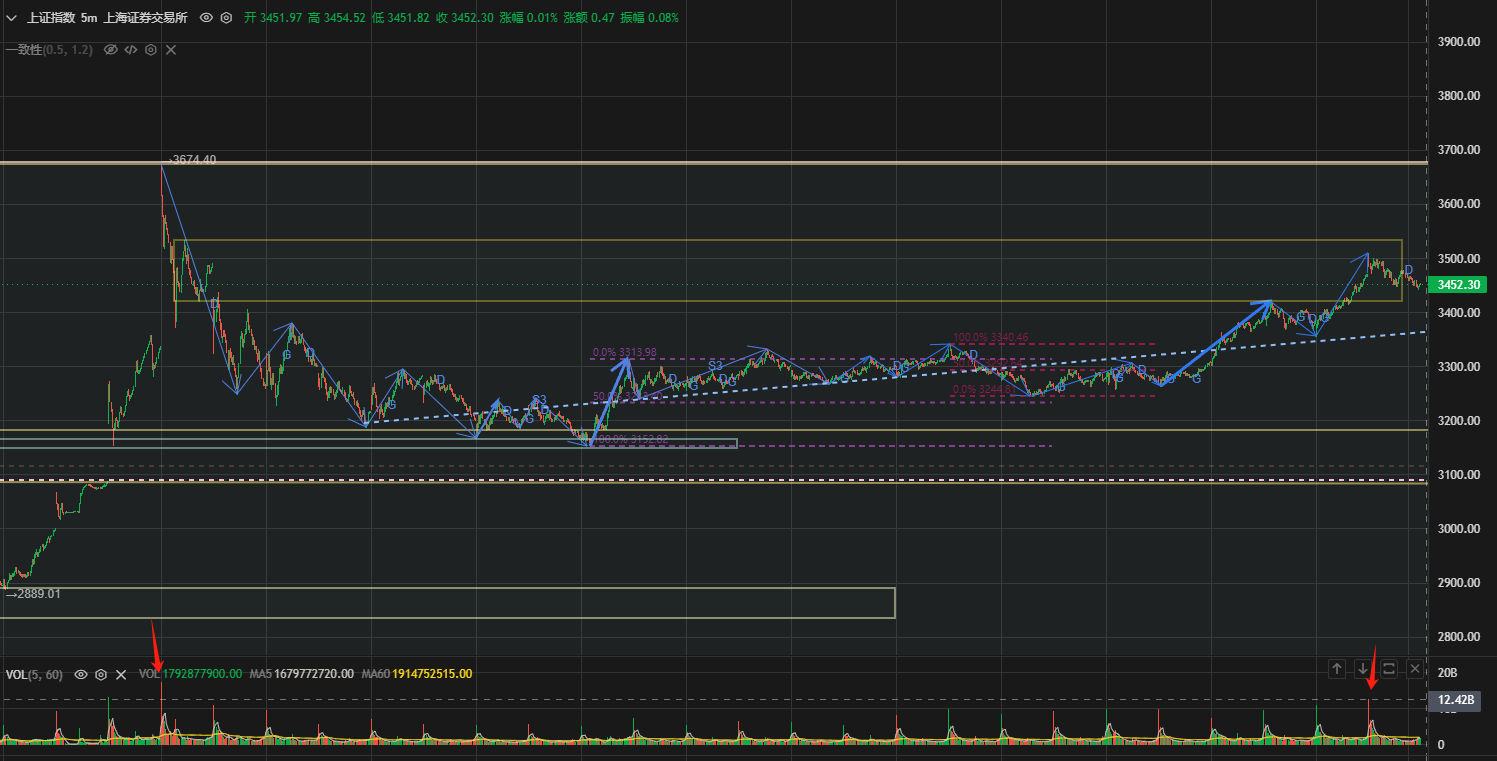
Task: Open 一致性 indicator settings
Action: click(x=151, y=49)
